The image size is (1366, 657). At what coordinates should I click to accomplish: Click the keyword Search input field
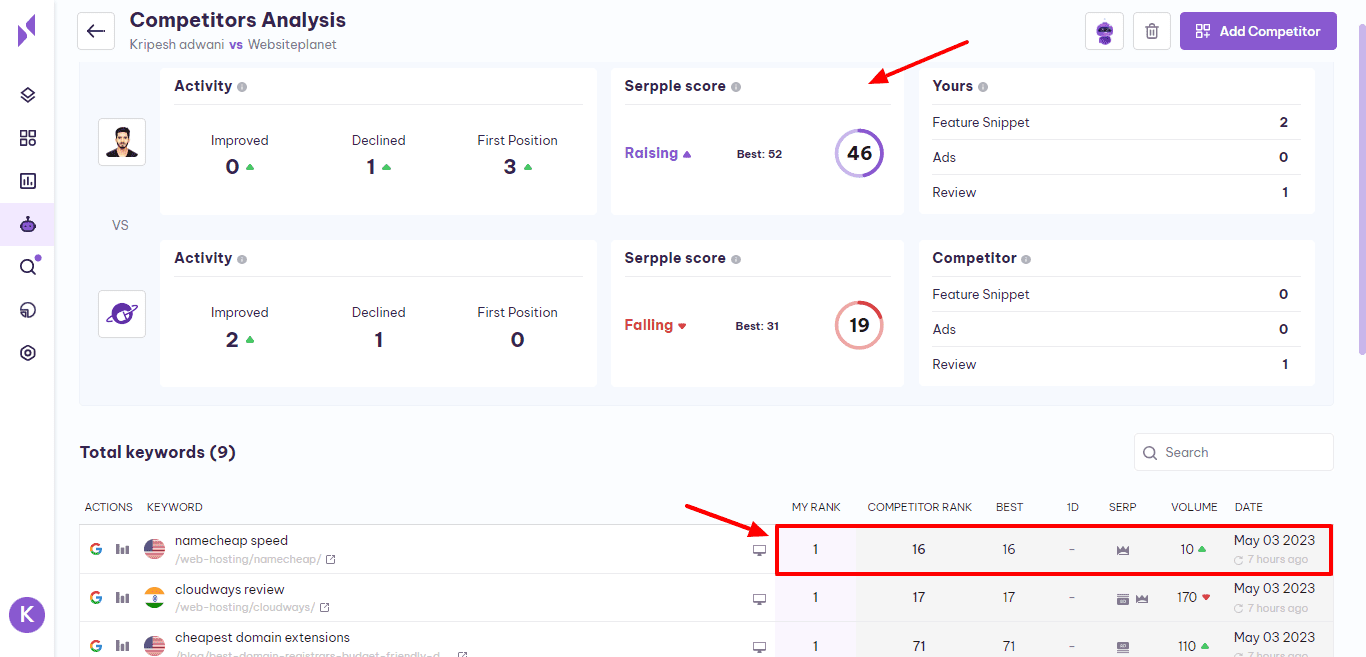(1240, 452)
